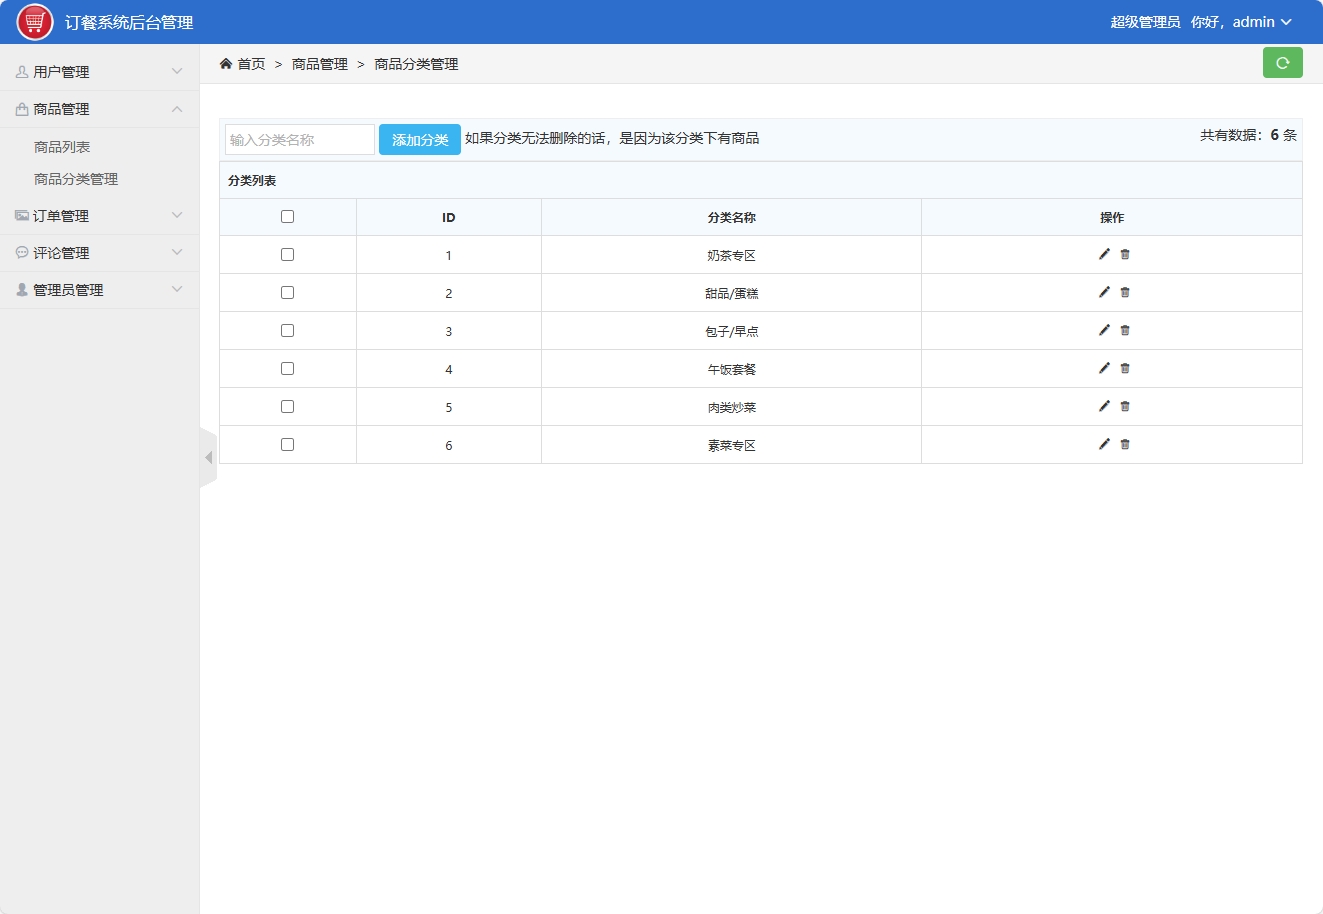Click the edit pencil for 奶茶专区
The width and height of the screenshot is (1323, 914).
pos(1104,254)
